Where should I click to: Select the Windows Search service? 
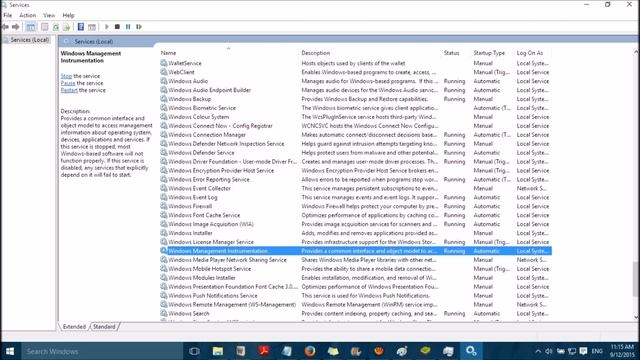click(355, 314)
